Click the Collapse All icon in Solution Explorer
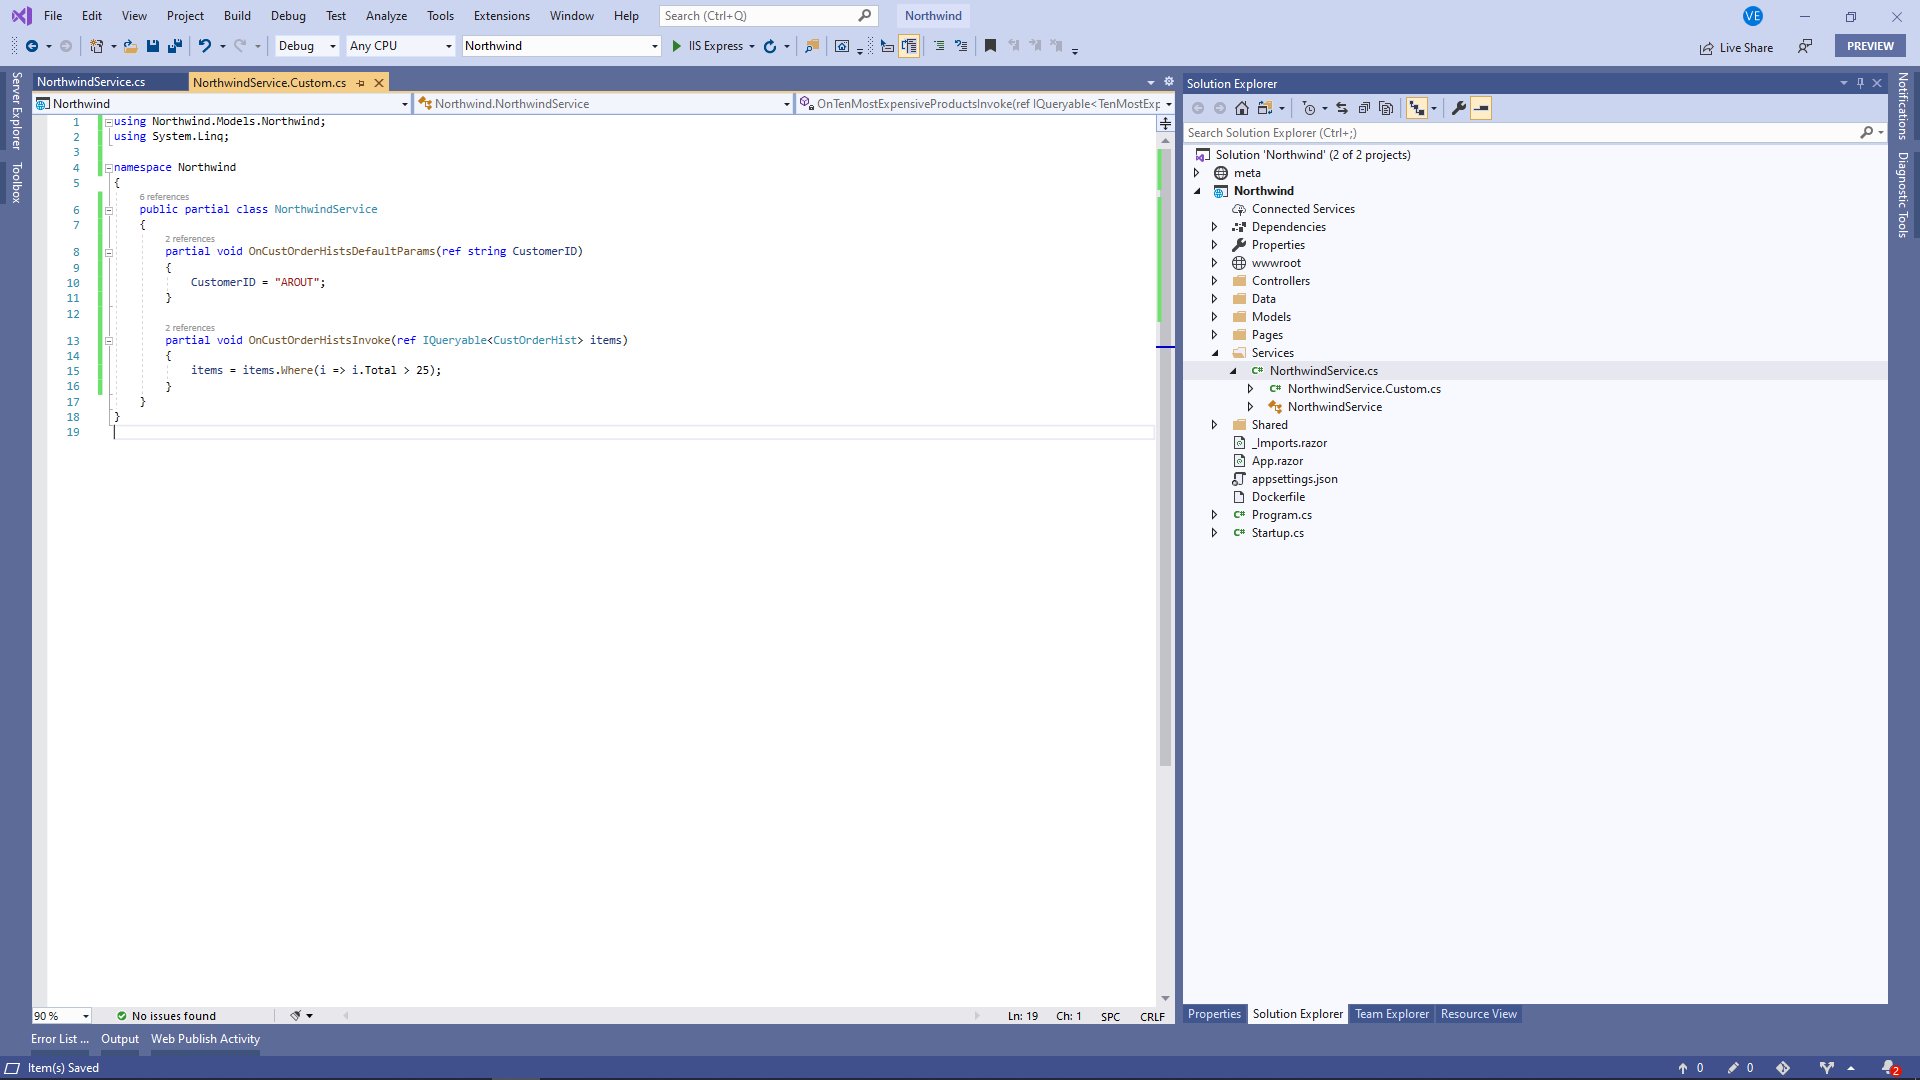The image size is (1920, 1080). (1364, 108)
